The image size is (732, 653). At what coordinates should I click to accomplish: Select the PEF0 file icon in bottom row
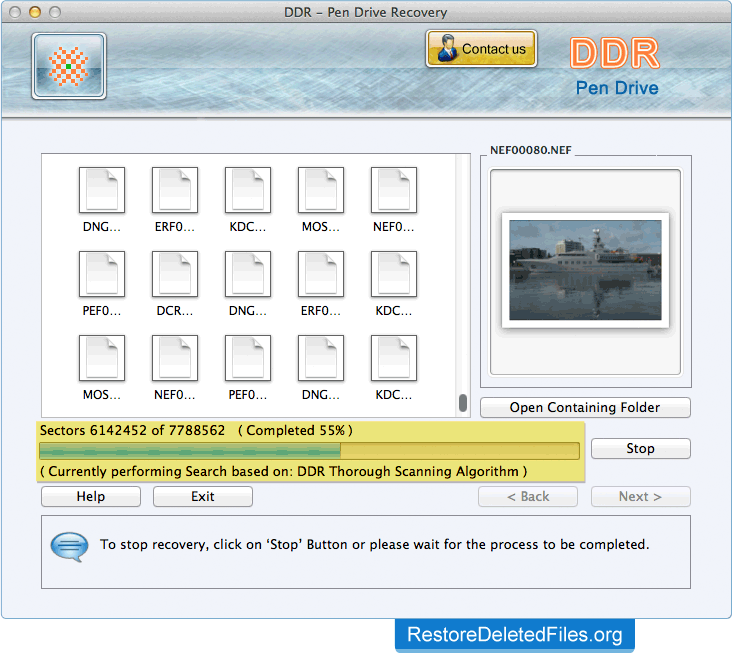tap(248, 358)
